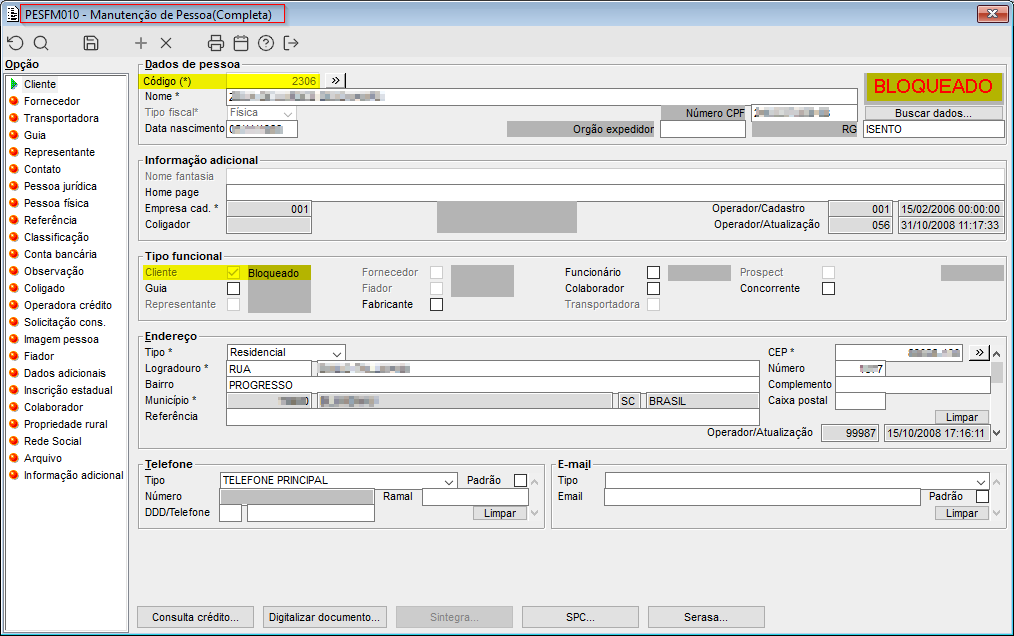Open Rede Social option
Screen dimensions: 1014x636
(53, 441)
